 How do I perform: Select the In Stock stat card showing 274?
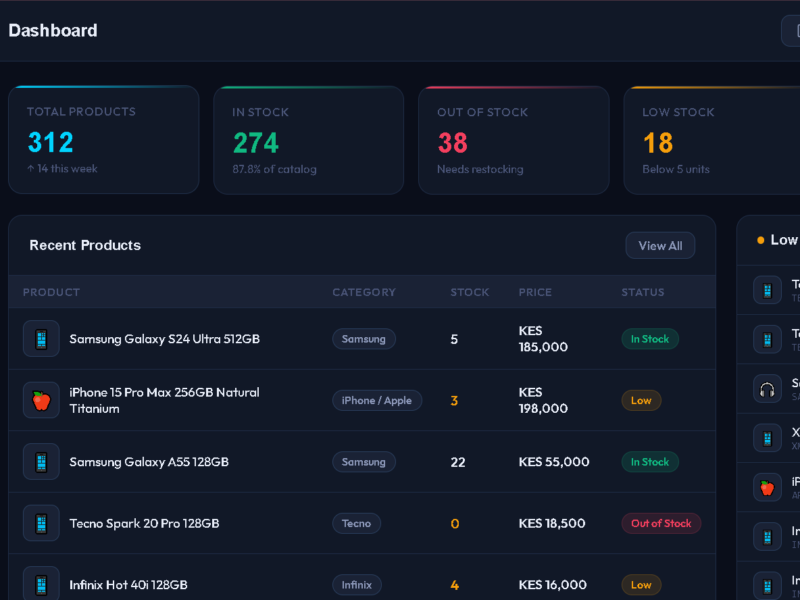click(308, 140)
